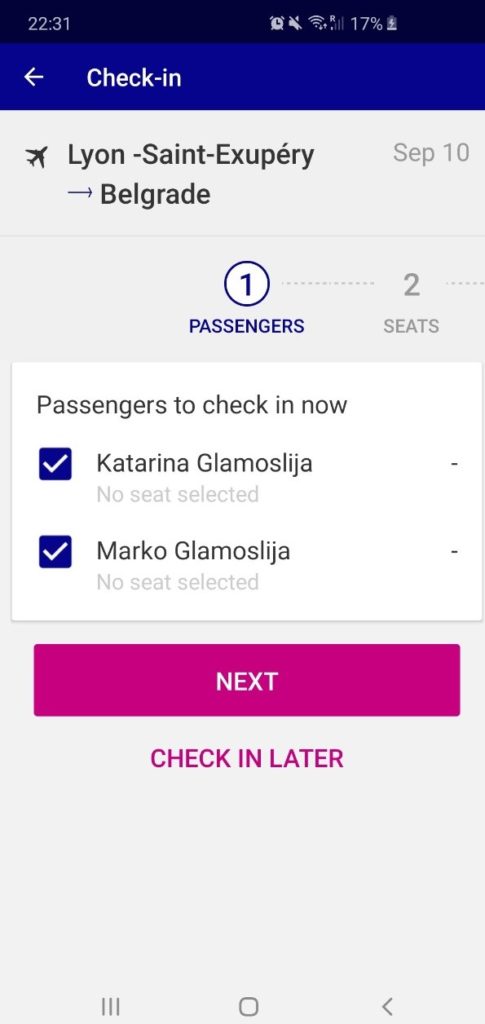Uncheck Katarina Glamoslija passenger checkbox
The height and width of the screenshot is (1024, 485).
55,464
